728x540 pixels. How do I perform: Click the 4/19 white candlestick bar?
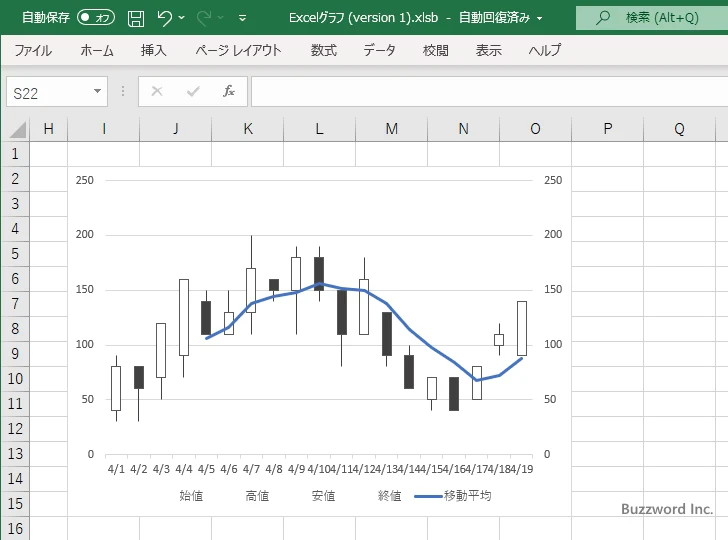(522, 328)
